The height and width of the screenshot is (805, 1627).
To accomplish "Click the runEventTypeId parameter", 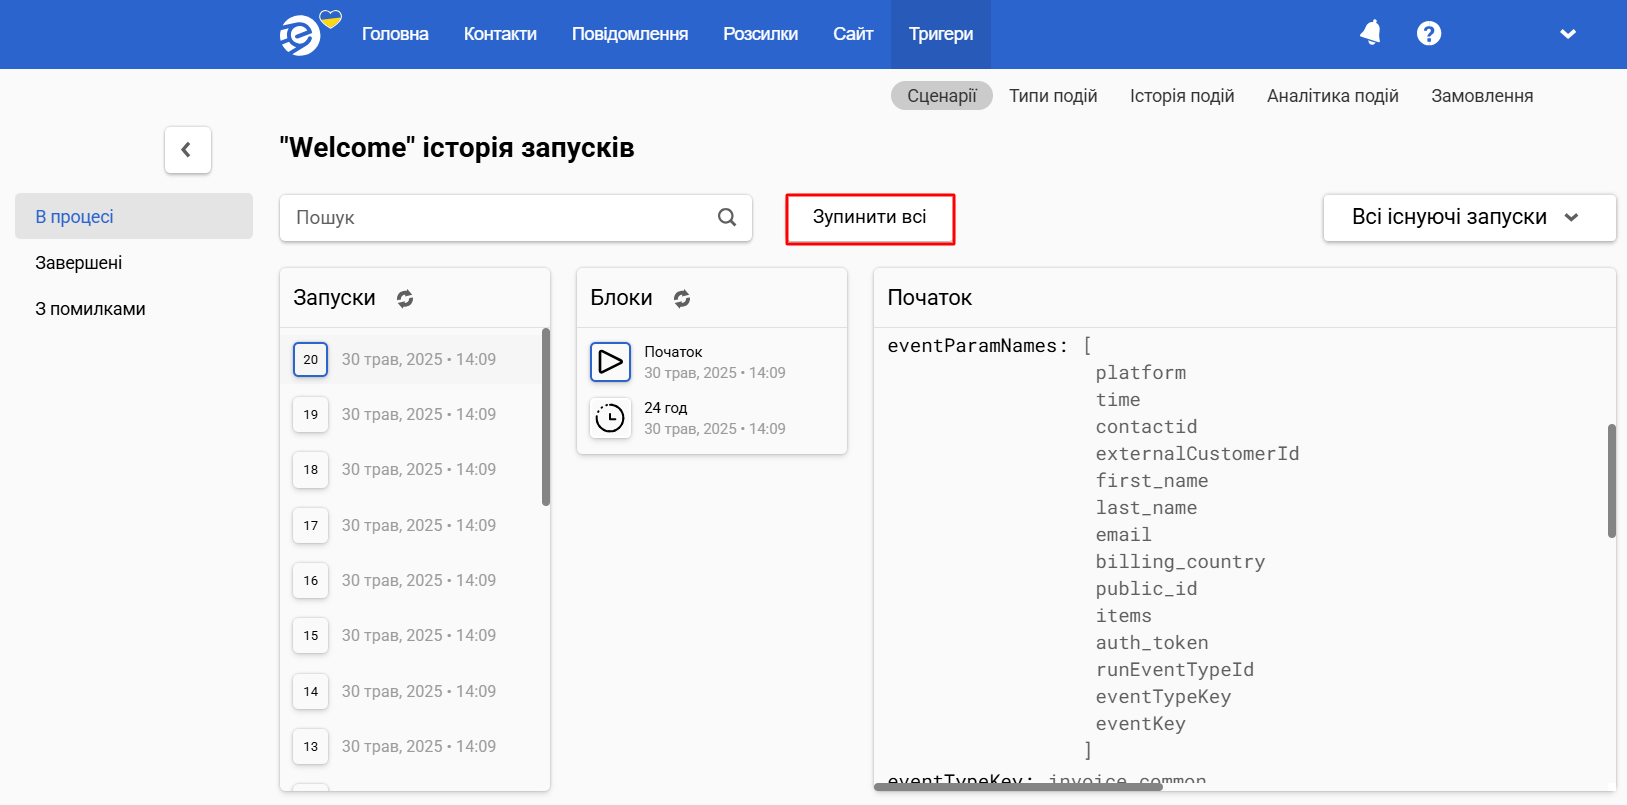I will 1175,670.
